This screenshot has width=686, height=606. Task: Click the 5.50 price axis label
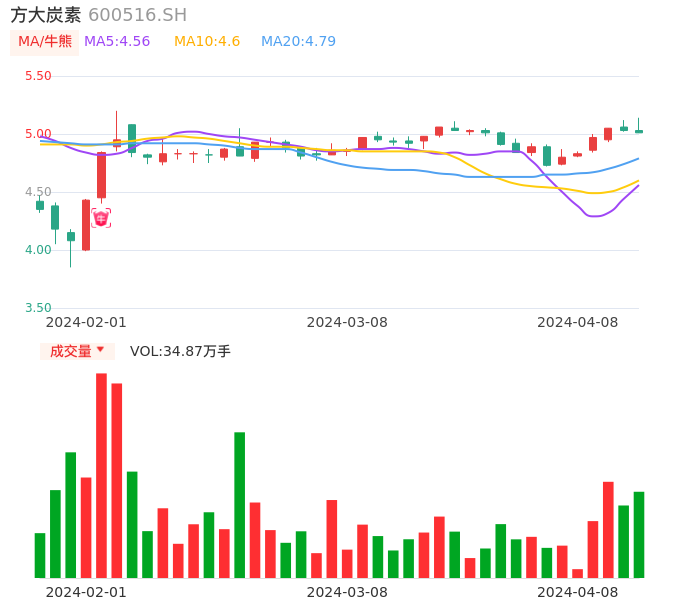(38, 76)
